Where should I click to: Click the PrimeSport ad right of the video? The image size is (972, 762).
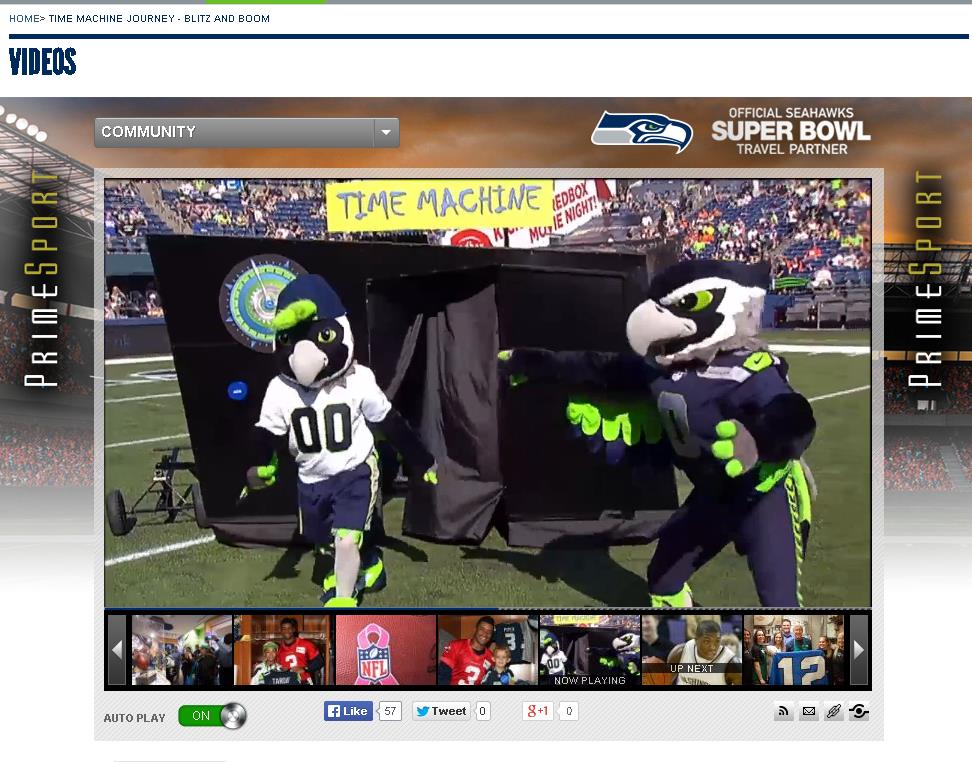coord(926,278)
